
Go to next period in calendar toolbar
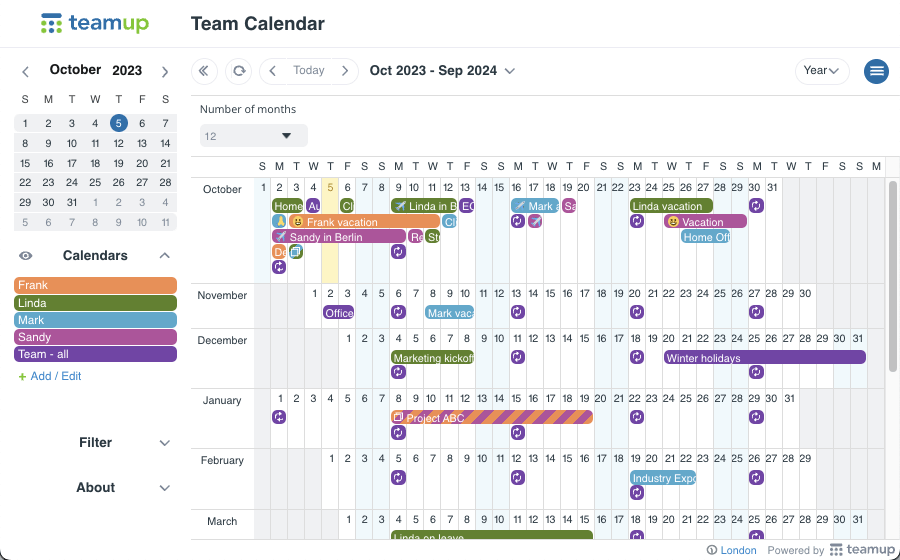345,71
